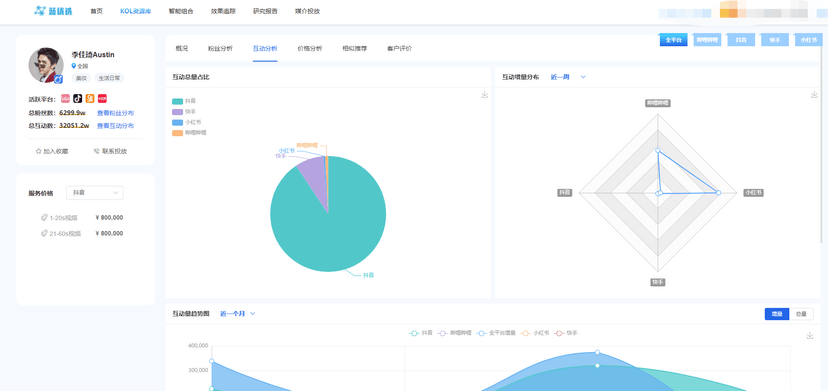
Task: Click the 生活日常 tag
Action: pos(109,78)
